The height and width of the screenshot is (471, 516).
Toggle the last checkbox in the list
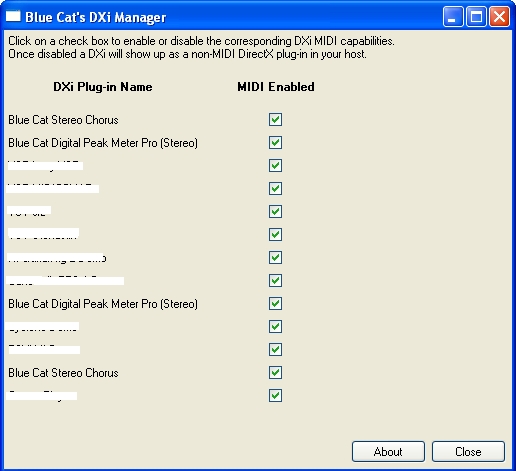(x=275, y=395)
